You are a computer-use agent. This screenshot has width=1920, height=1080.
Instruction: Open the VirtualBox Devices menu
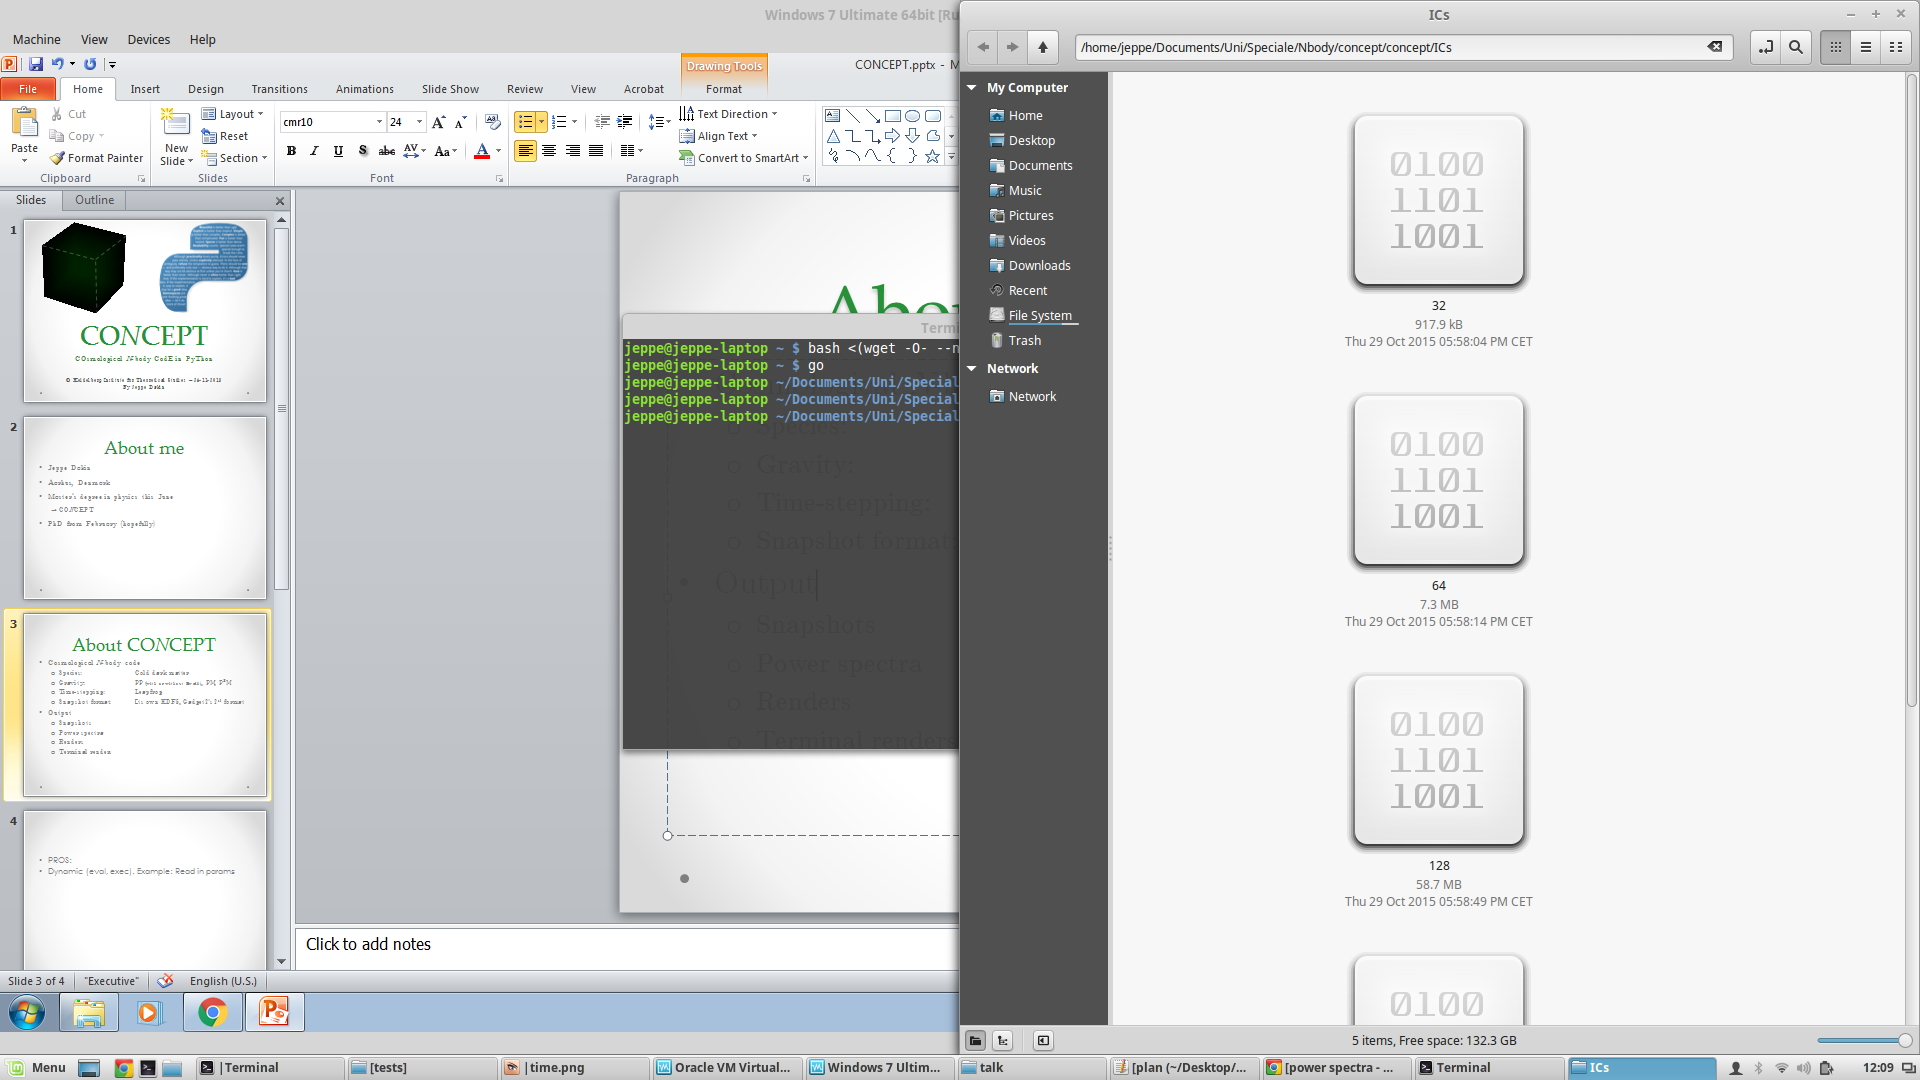148,40
